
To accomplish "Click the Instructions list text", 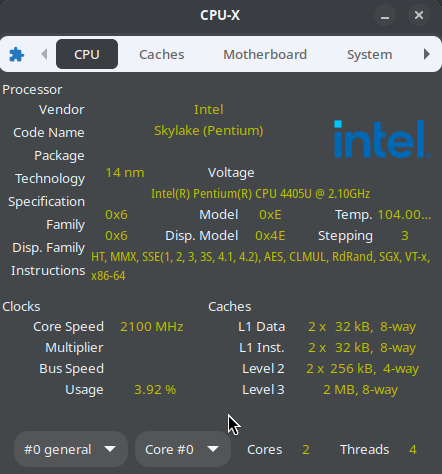I will 261,266.
